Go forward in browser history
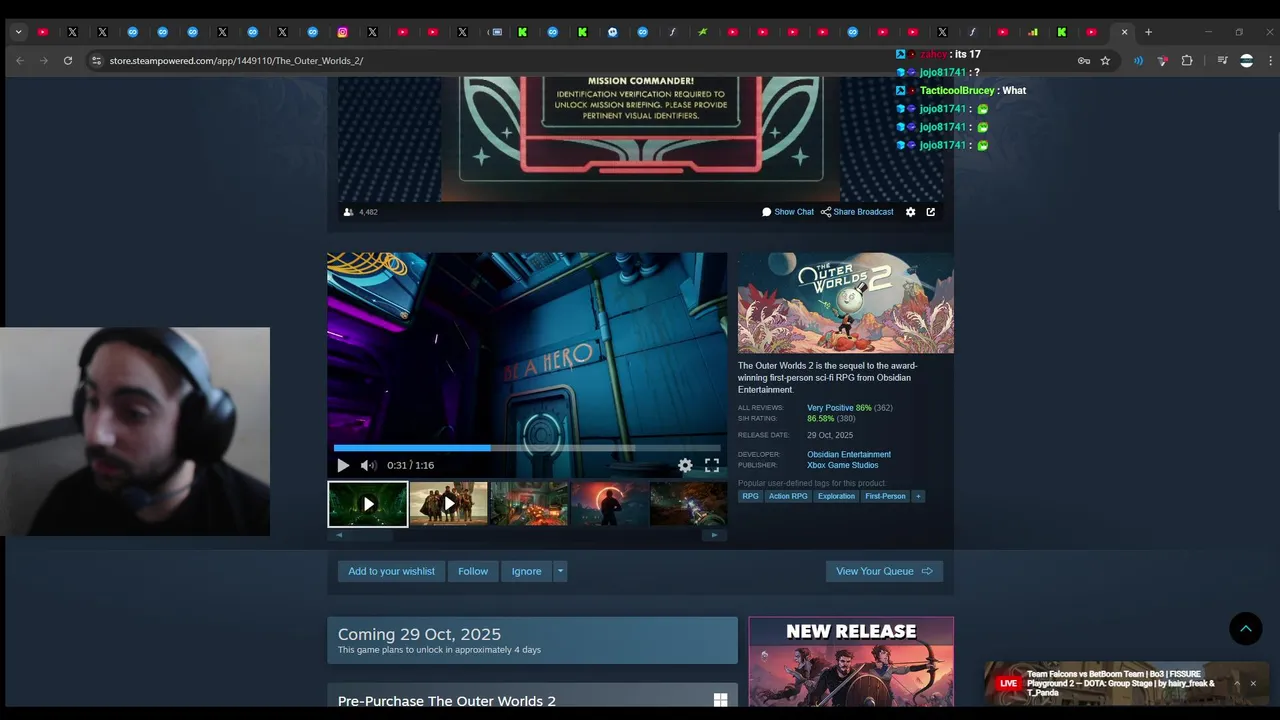 click(x=44, y=61)
